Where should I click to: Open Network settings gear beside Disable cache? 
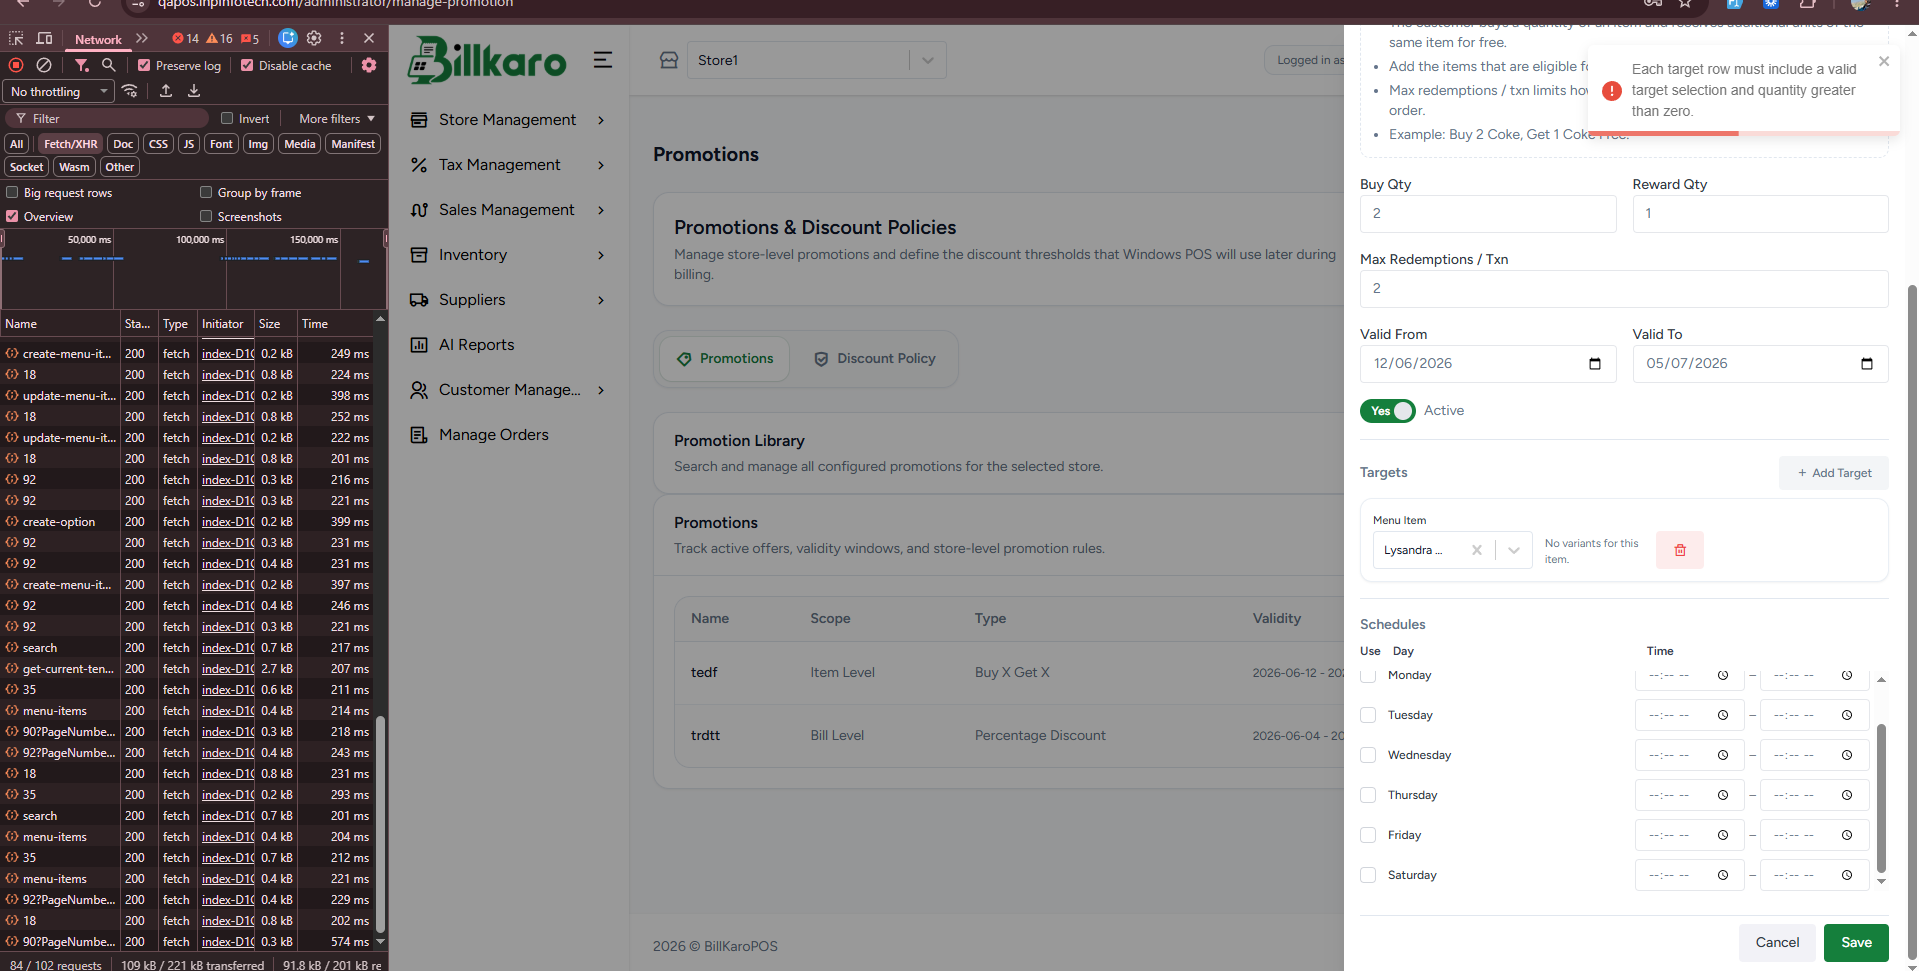tap(369, 65)
